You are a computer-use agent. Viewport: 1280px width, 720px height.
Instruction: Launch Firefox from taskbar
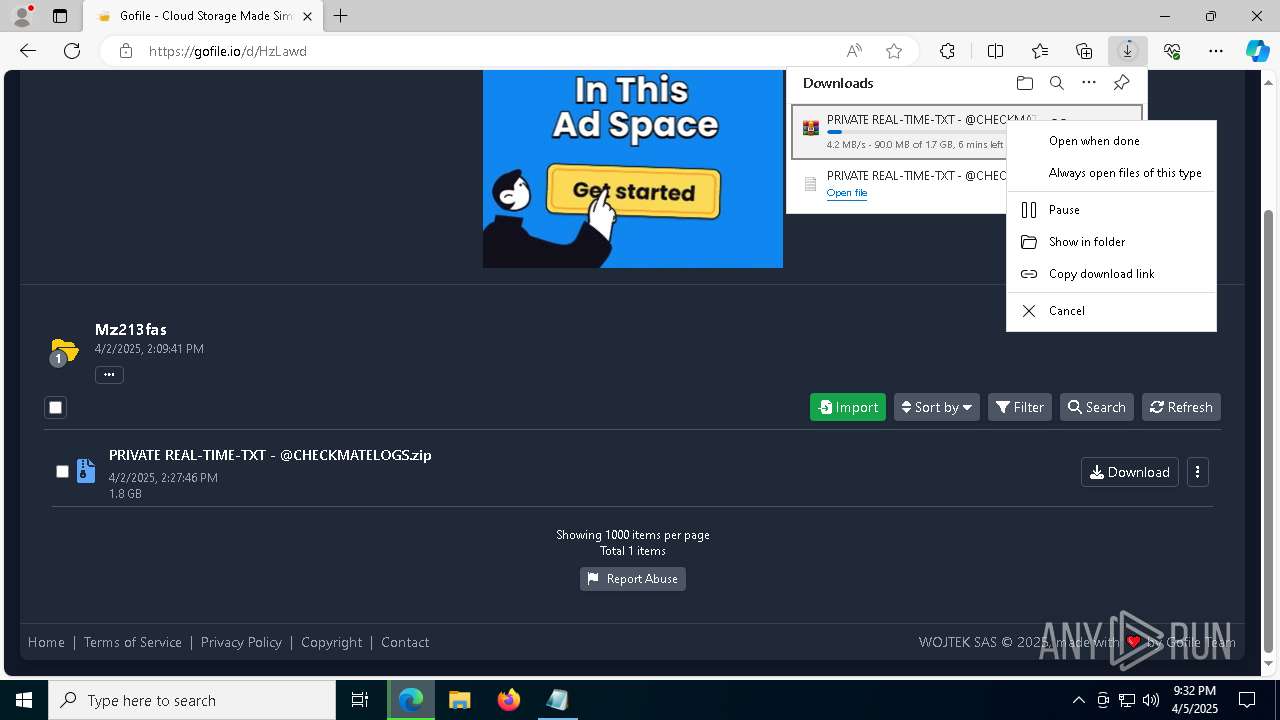pyautogui.click(x=509, y=700)
